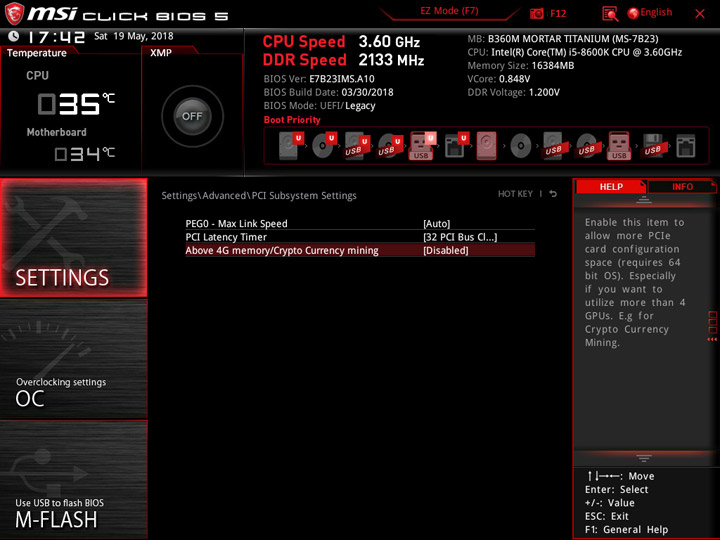
Task: Select the UEFI USB CD/DVD boot icon
Action: 390,146
